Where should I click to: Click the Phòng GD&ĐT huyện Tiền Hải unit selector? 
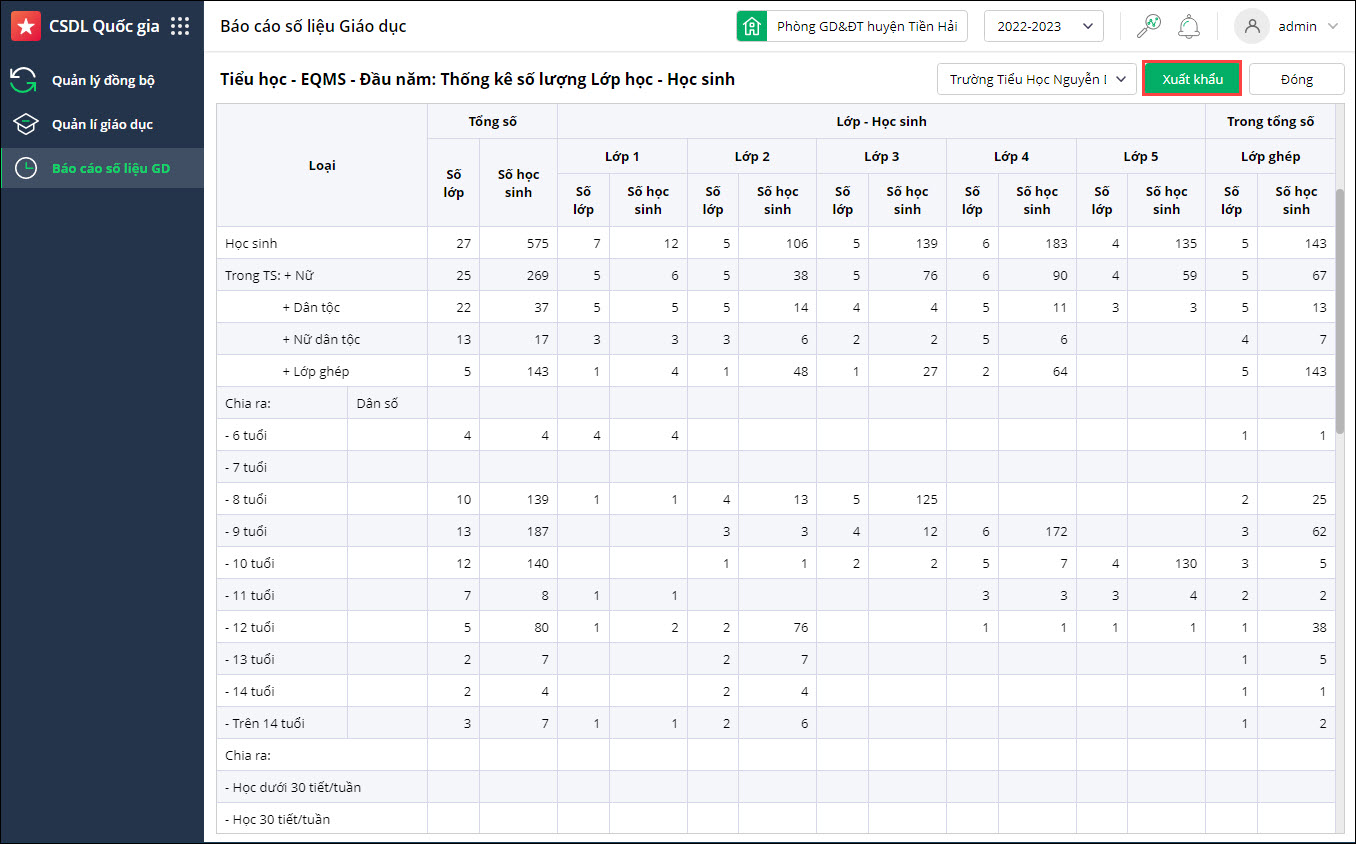click(866, 27)
